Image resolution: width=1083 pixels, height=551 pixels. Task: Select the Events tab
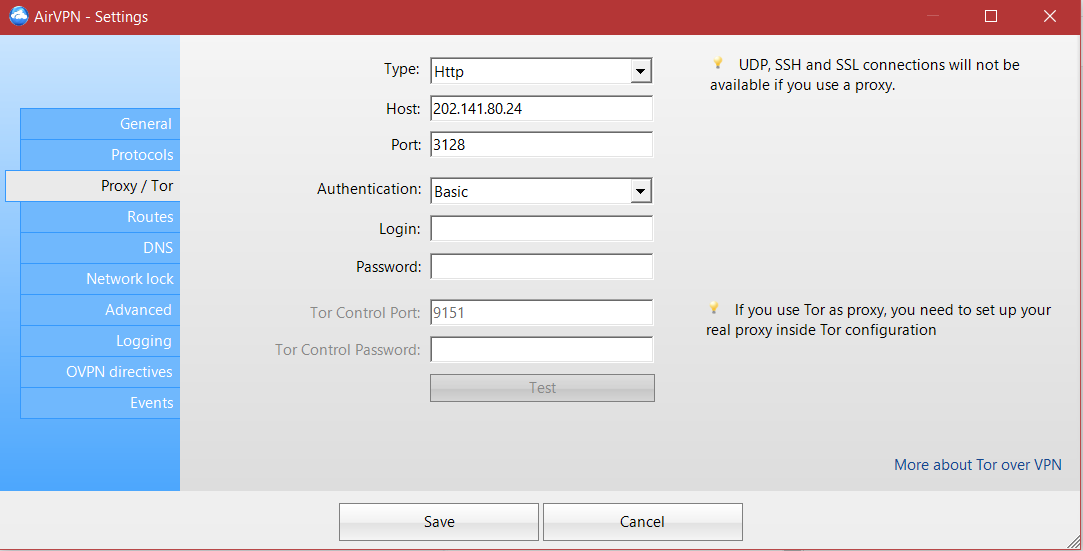[x=100, y=403]
